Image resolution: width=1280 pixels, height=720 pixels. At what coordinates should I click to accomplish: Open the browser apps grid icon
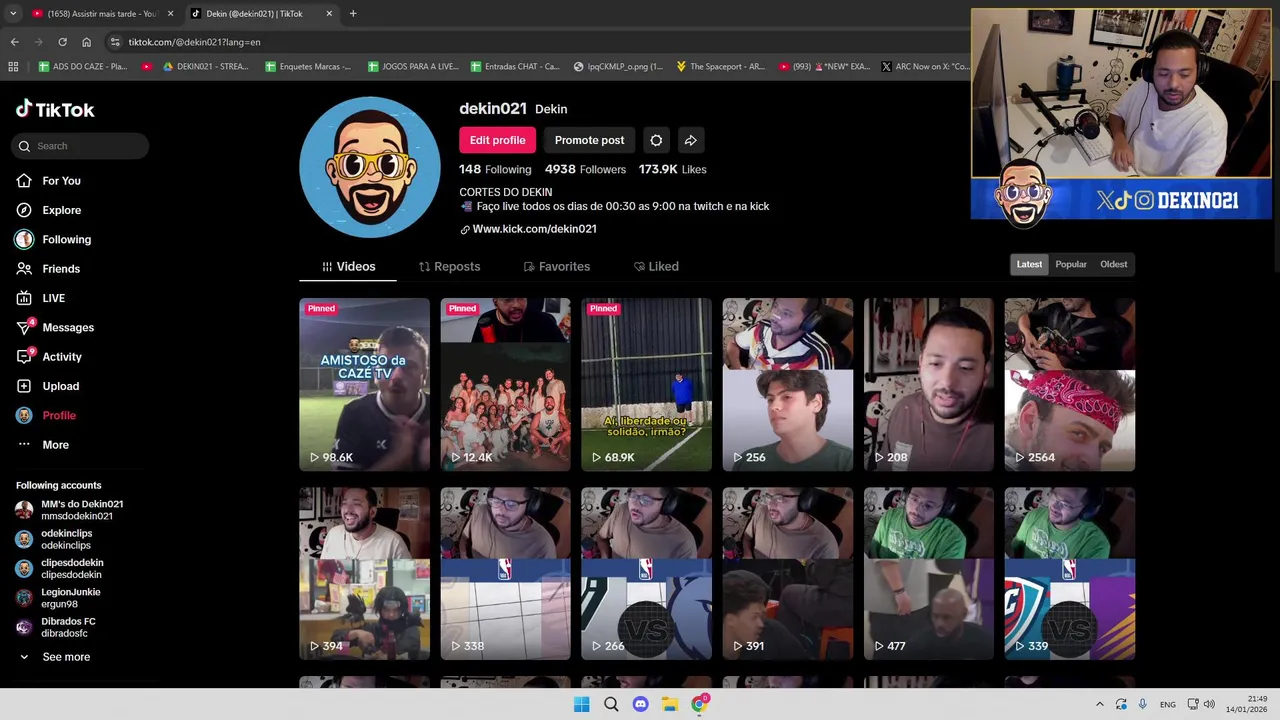click(13, 67)
